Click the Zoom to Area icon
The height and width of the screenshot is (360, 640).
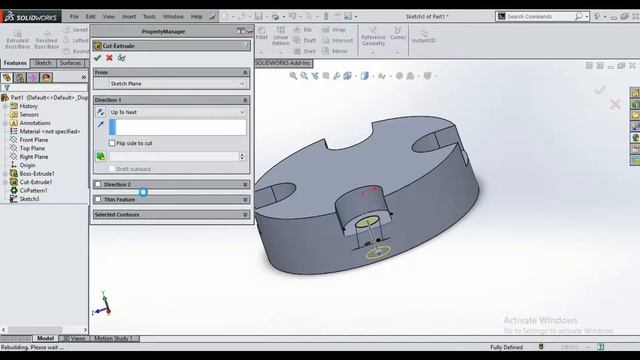[x=304, y=76]
